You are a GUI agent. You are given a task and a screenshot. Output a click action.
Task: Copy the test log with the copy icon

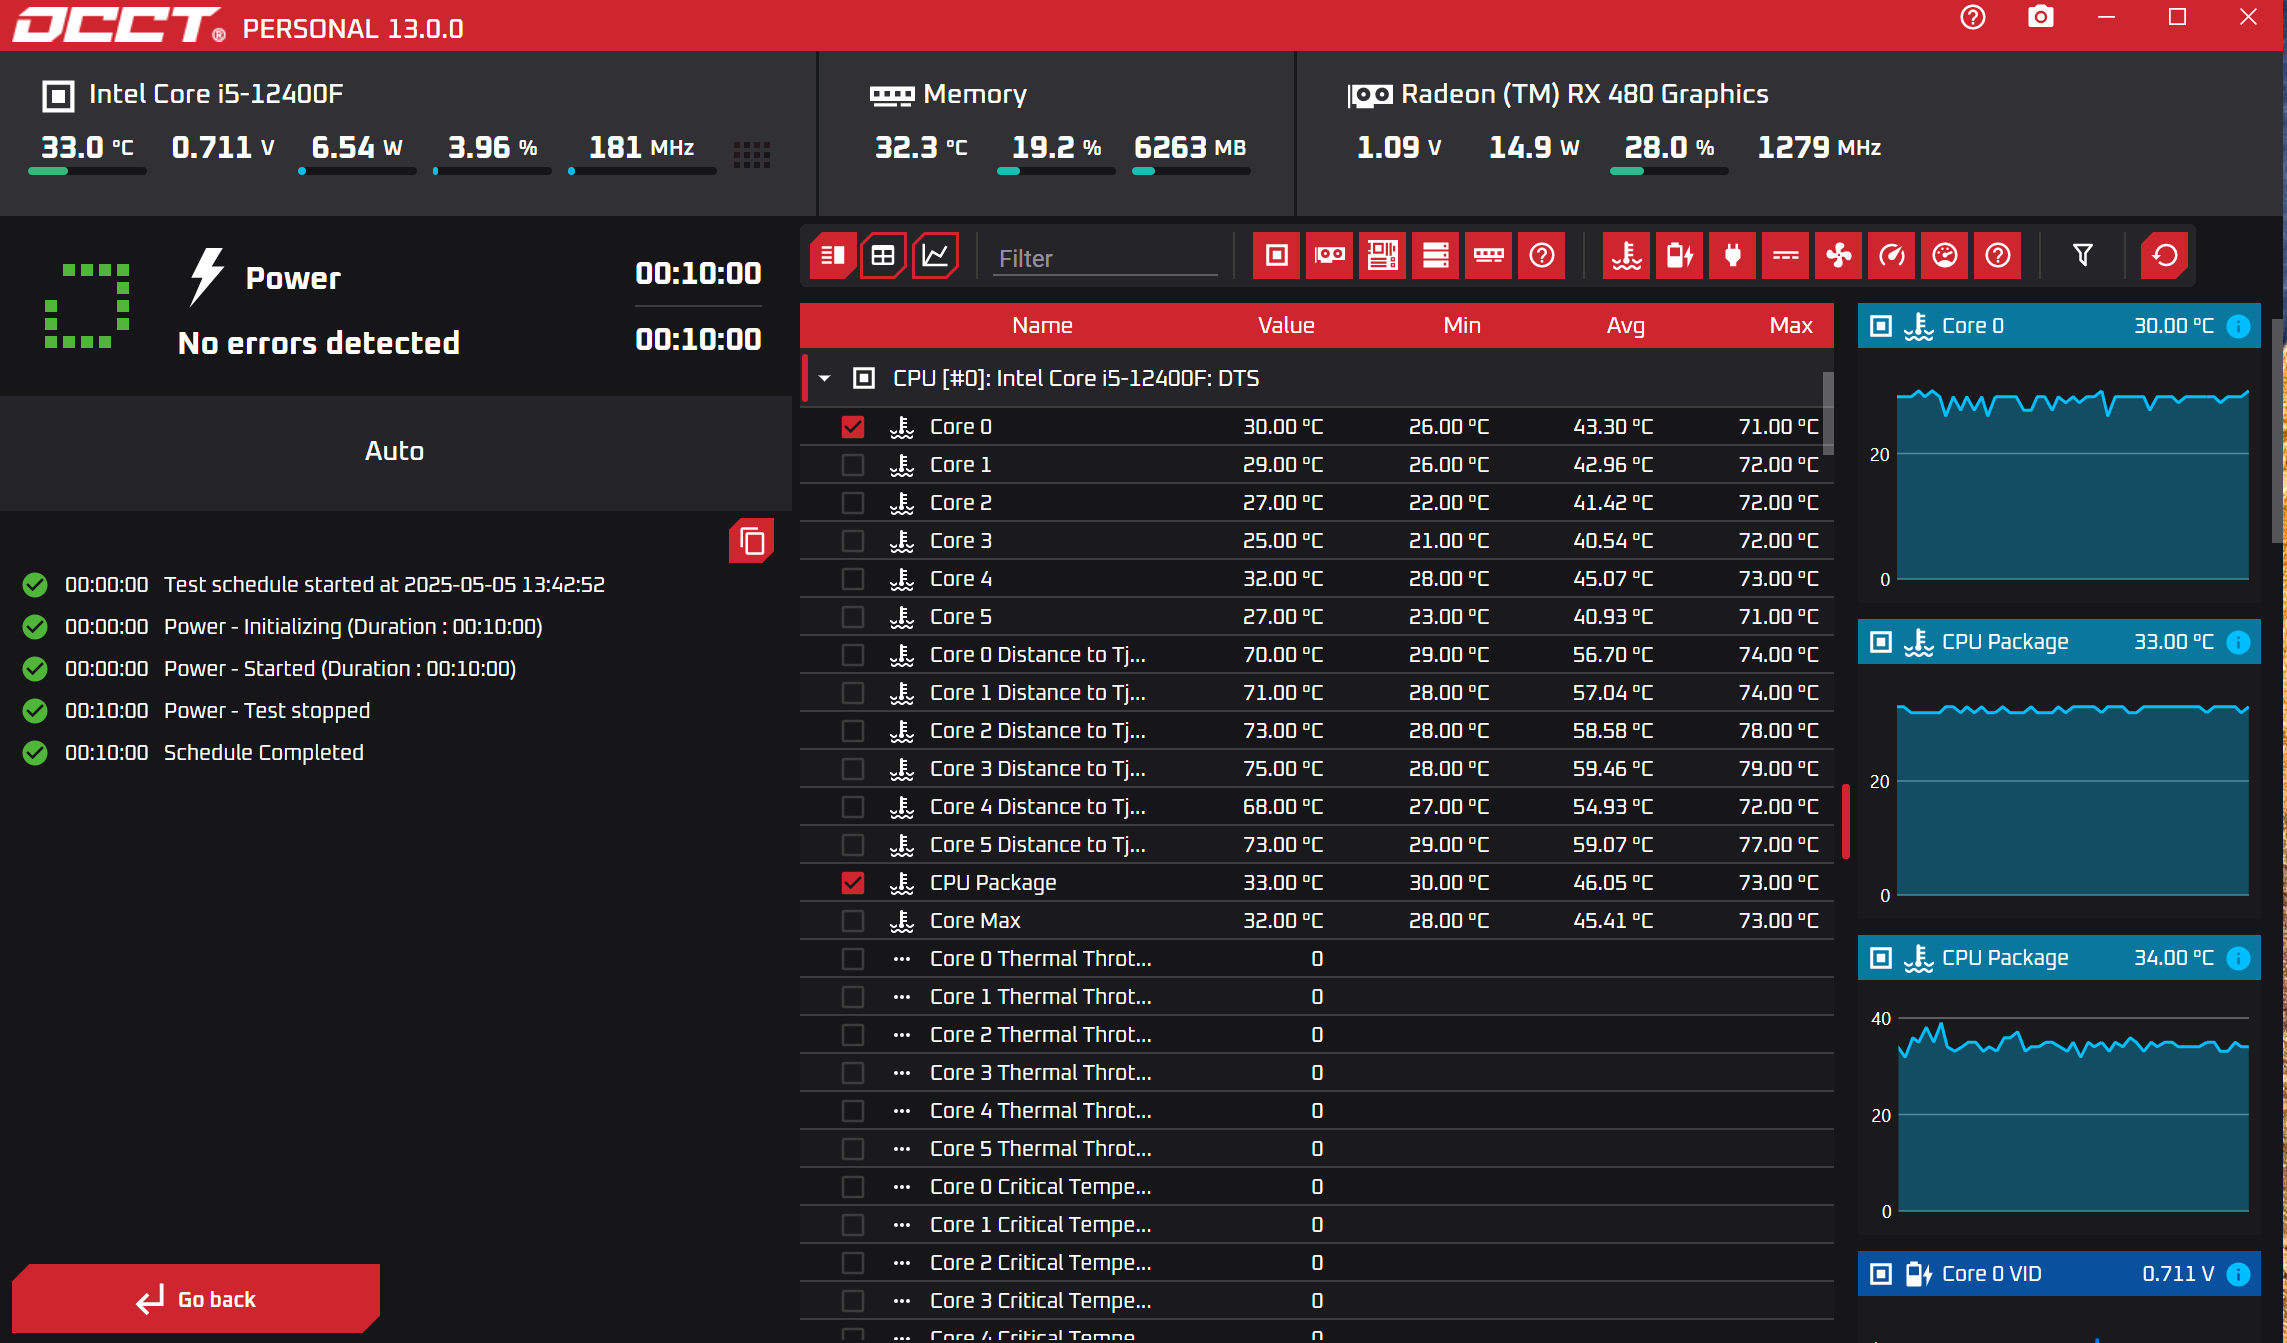[752, 541]
